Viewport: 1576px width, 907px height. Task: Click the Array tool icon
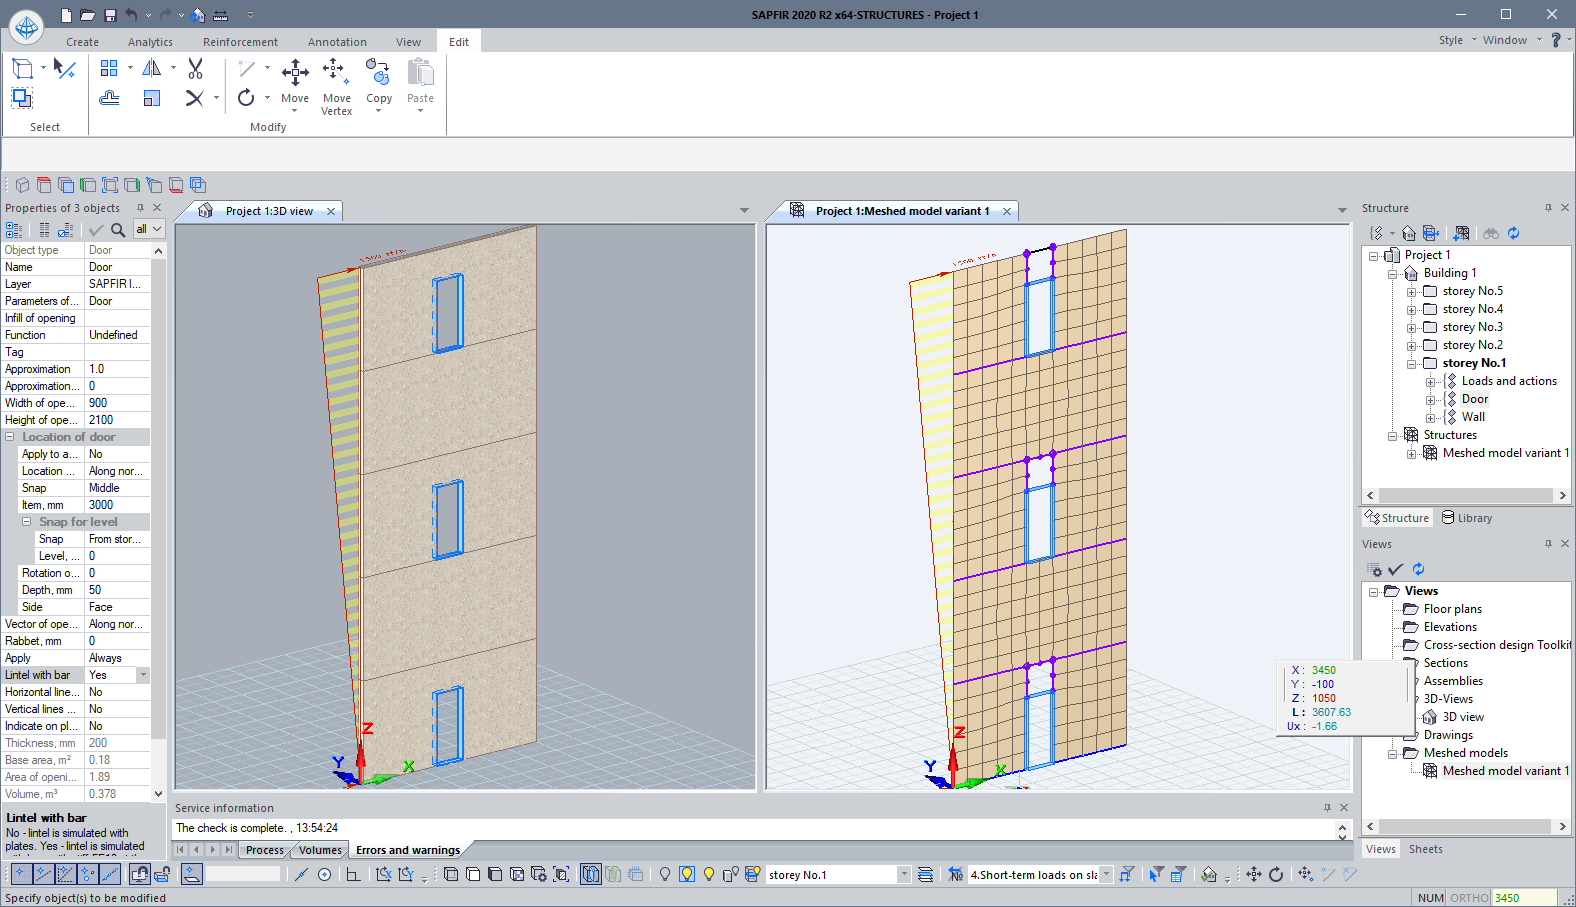click(x=110, y=68)
